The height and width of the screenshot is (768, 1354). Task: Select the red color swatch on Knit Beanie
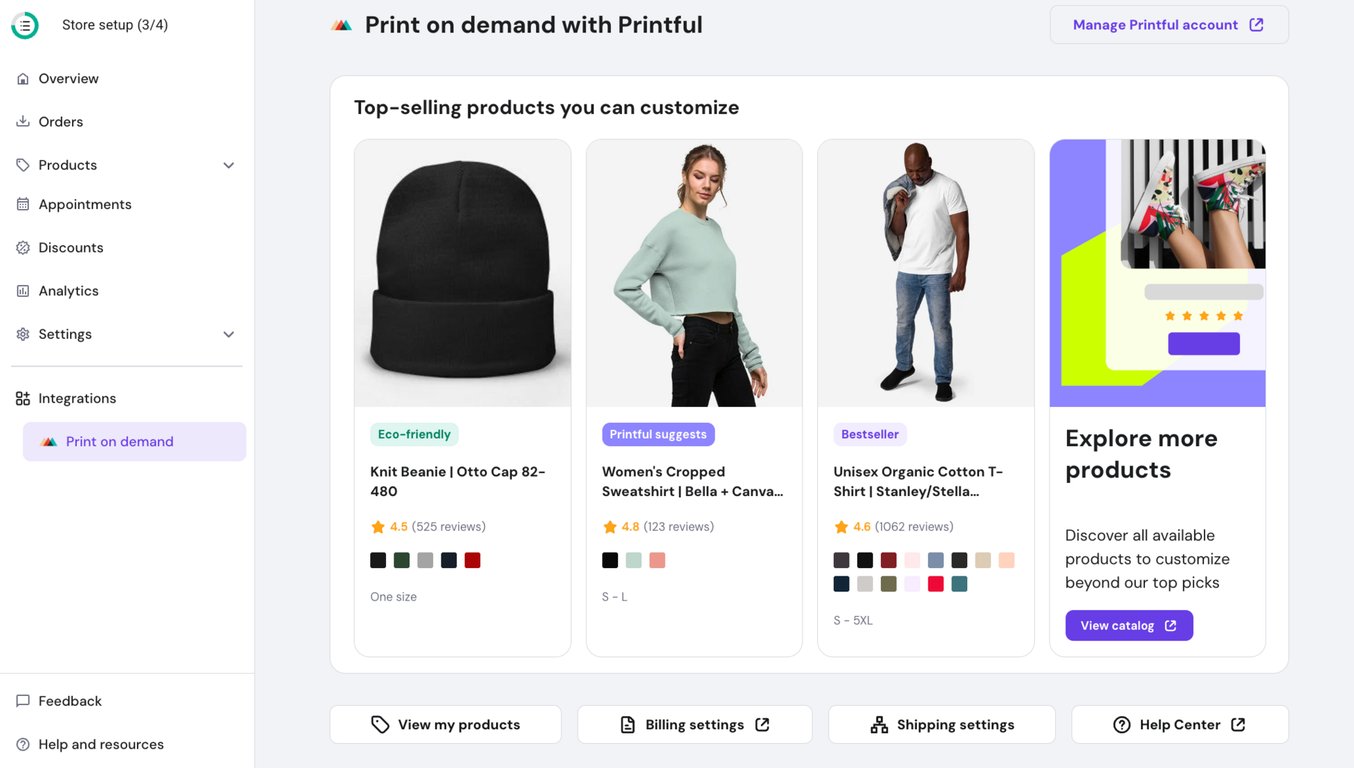tap(472, 560)
